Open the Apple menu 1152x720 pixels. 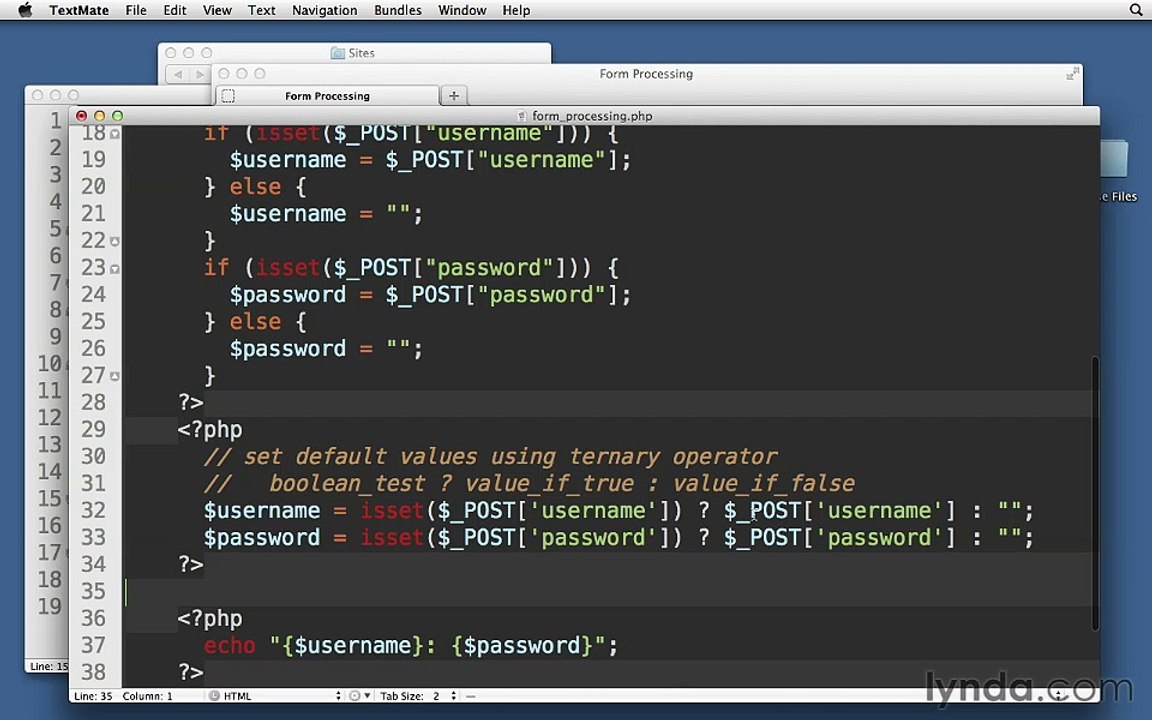pyautogui.click(x=25, y=10)
